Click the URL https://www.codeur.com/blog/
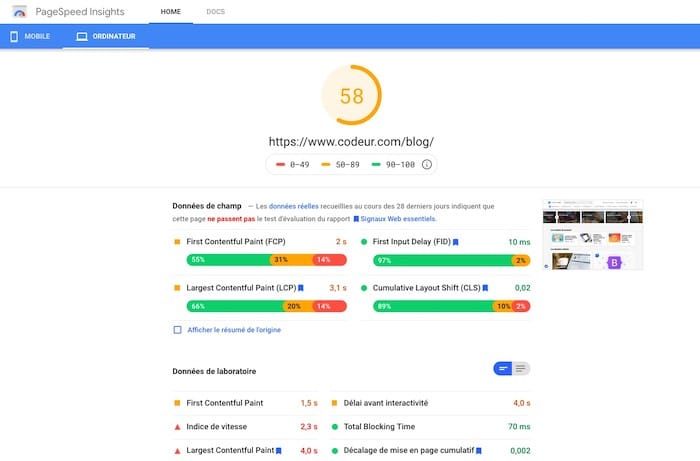 (x=351, y=141)
